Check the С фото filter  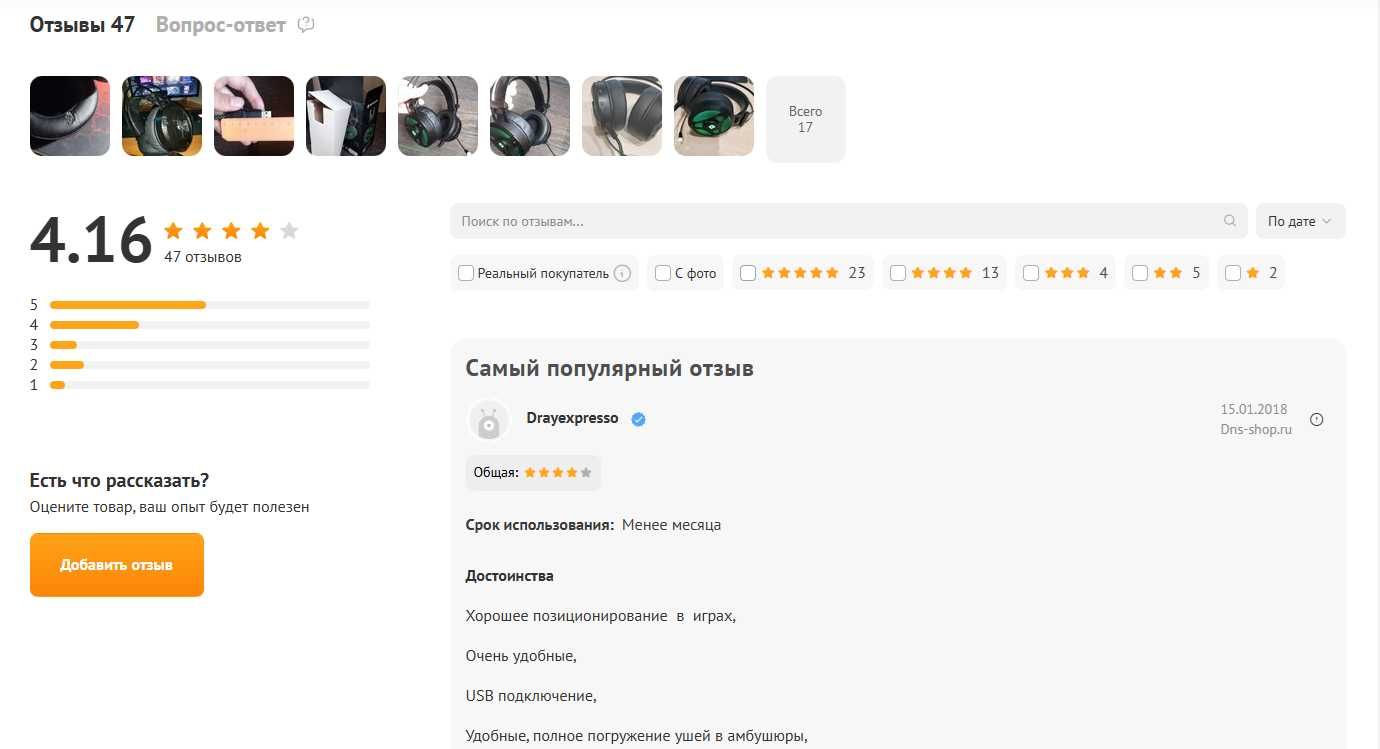663,273
